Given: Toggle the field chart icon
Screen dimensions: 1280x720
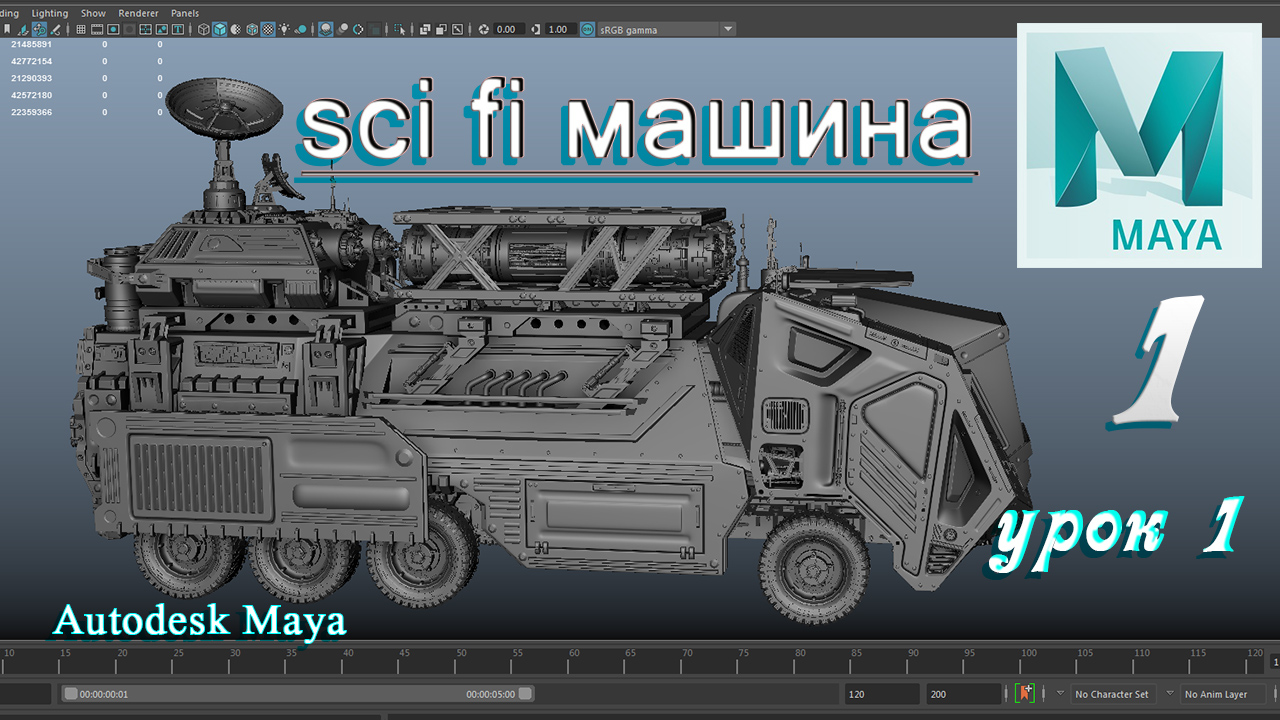Looking at the screenshot, I should [x=145, y=29].
